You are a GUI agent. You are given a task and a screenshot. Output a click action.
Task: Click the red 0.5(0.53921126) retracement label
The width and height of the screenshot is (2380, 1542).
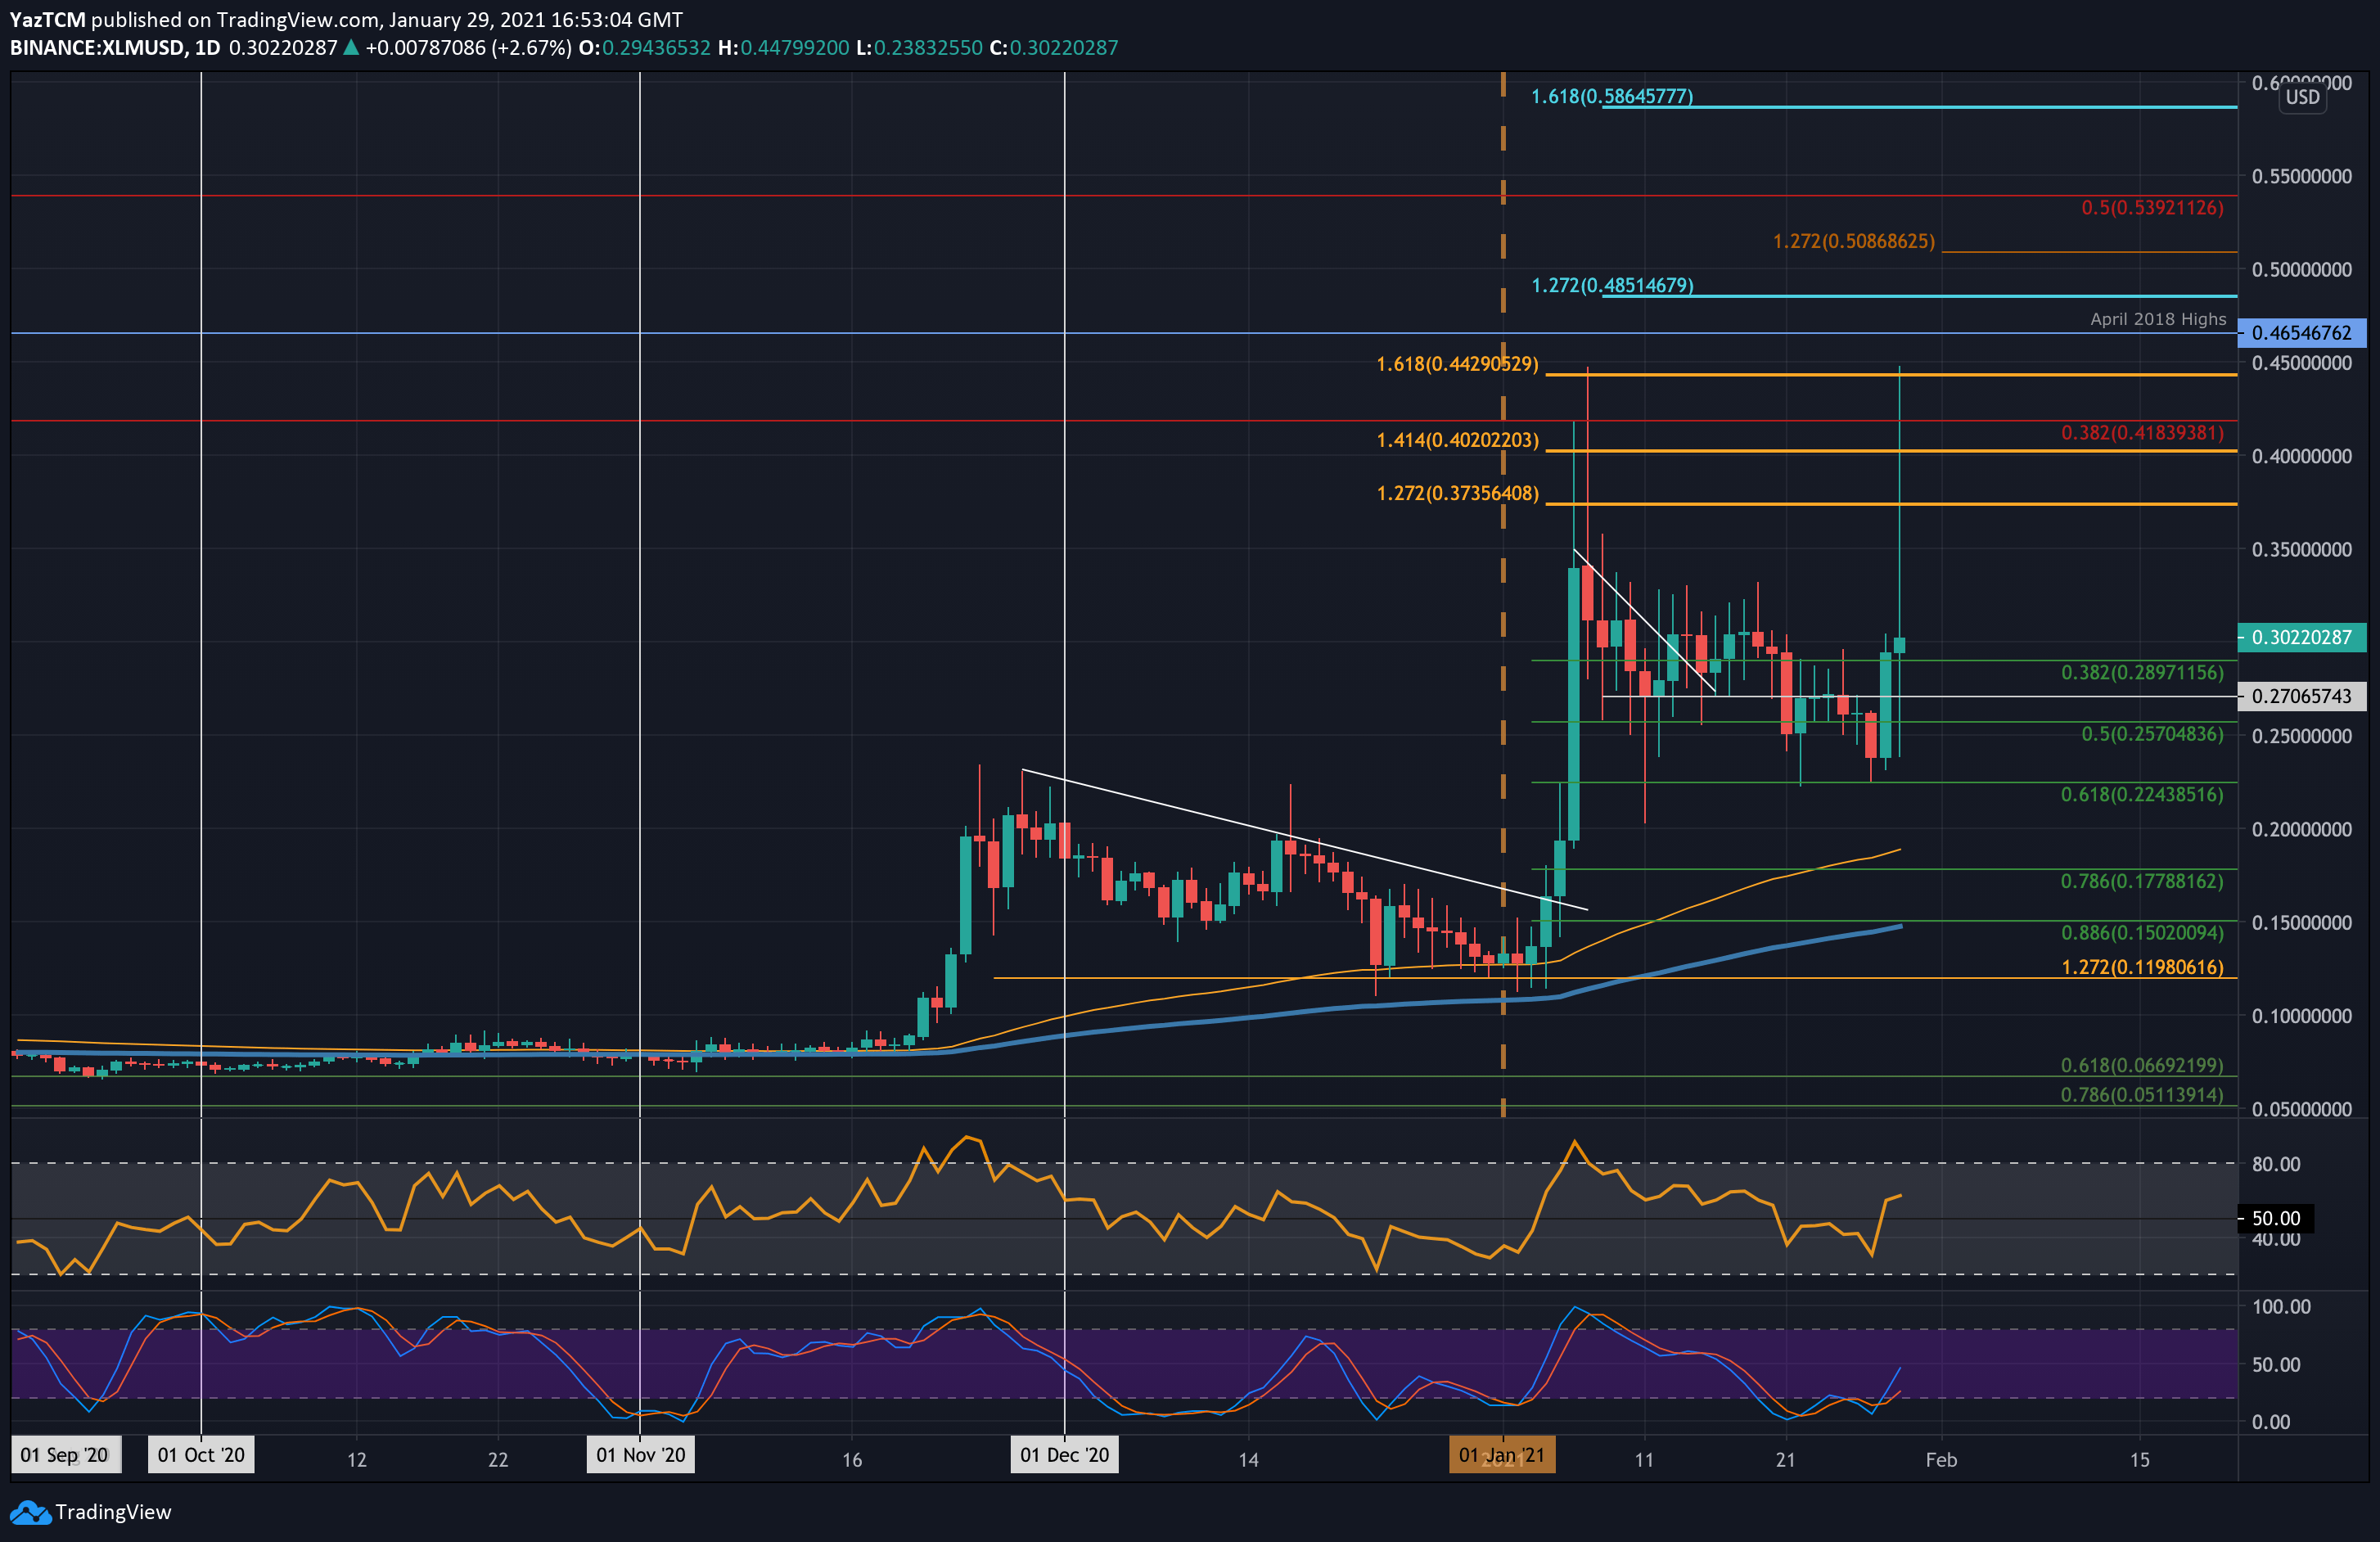pyautogui.click(x=2152, y=207)
